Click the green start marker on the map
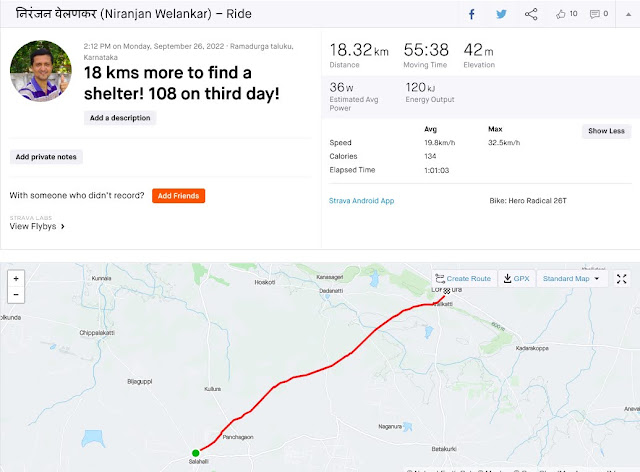The width and height of the screenshot is (640, 472). click(x=196, y=453)
